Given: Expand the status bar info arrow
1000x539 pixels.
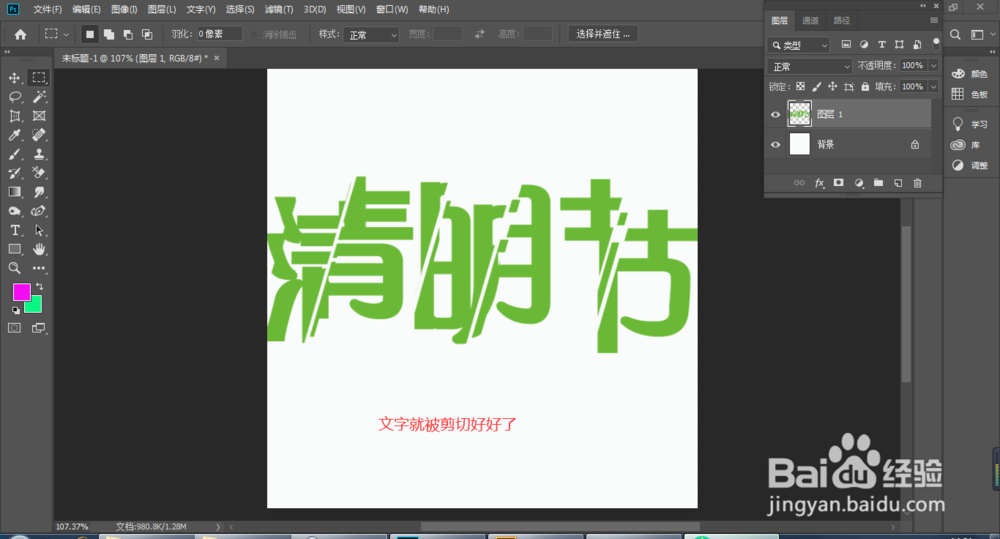Looking at the screenshot, I should click(x=217, y=527).
